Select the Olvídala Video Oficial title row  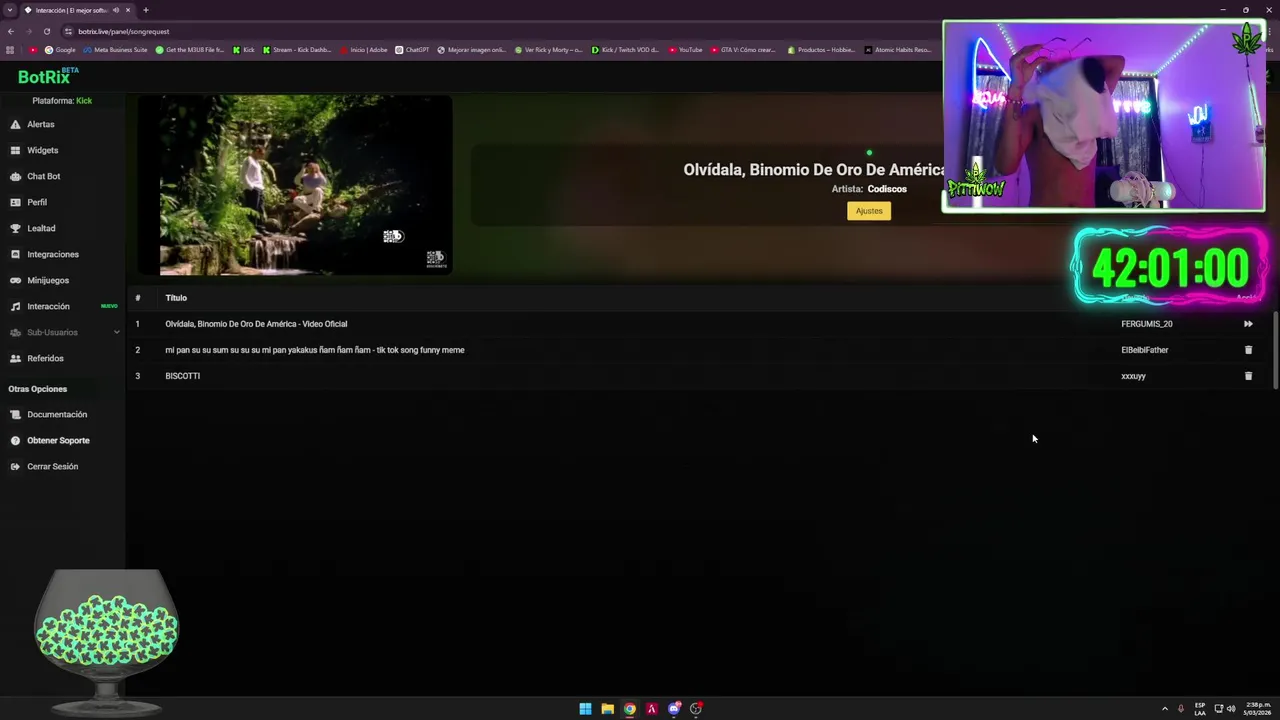pos(256,324)
